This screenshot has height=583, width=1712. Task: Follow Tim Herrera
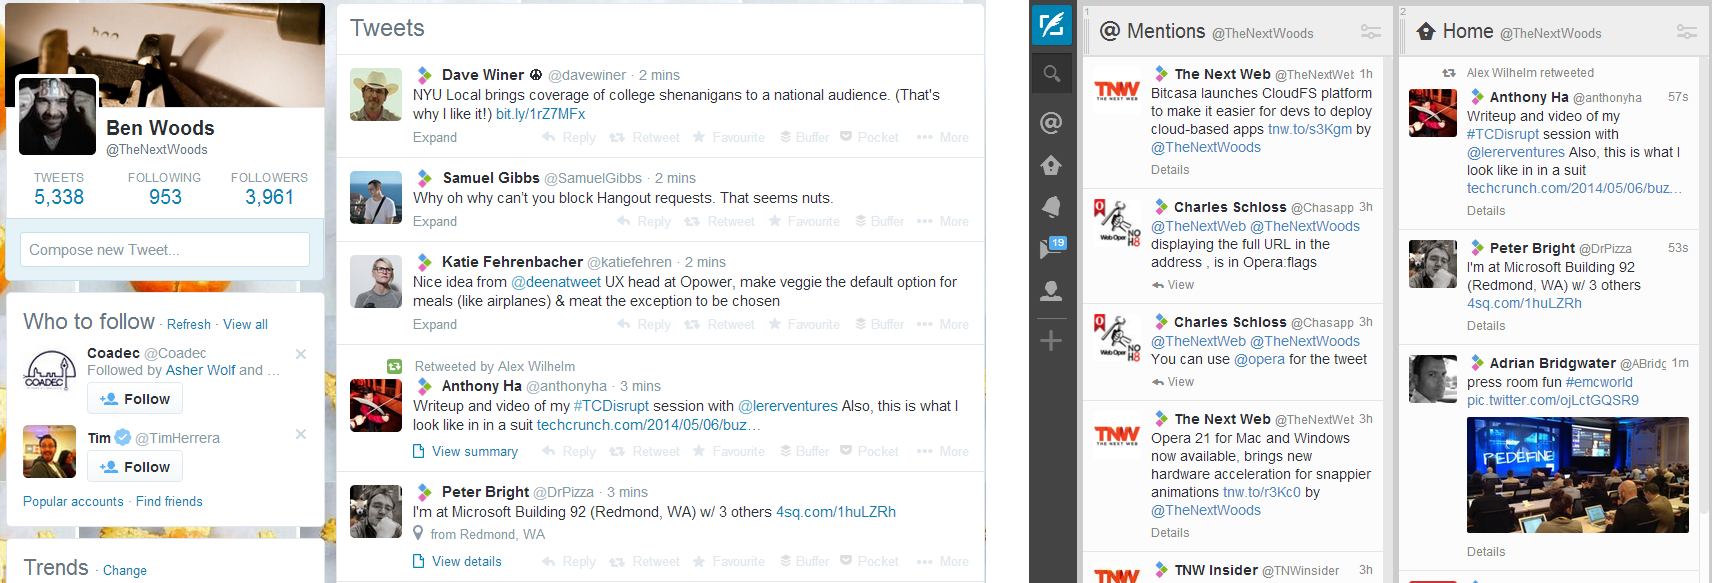(135, 467)
